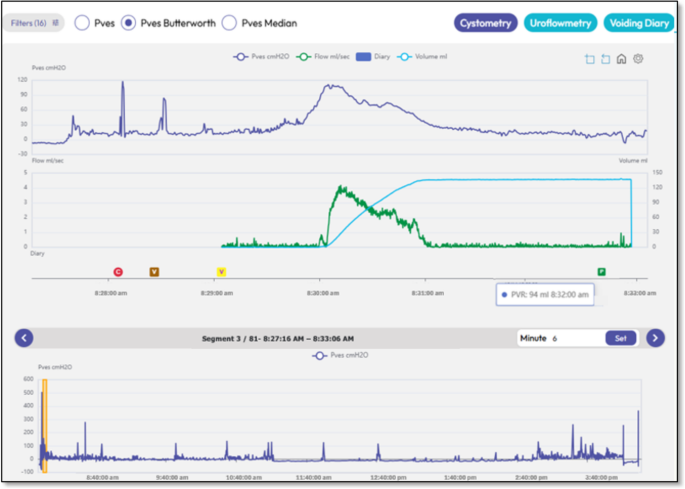685x489 pixels.
Task: Toggle the Flow ml/sec legend series
Action: (323, 57)
